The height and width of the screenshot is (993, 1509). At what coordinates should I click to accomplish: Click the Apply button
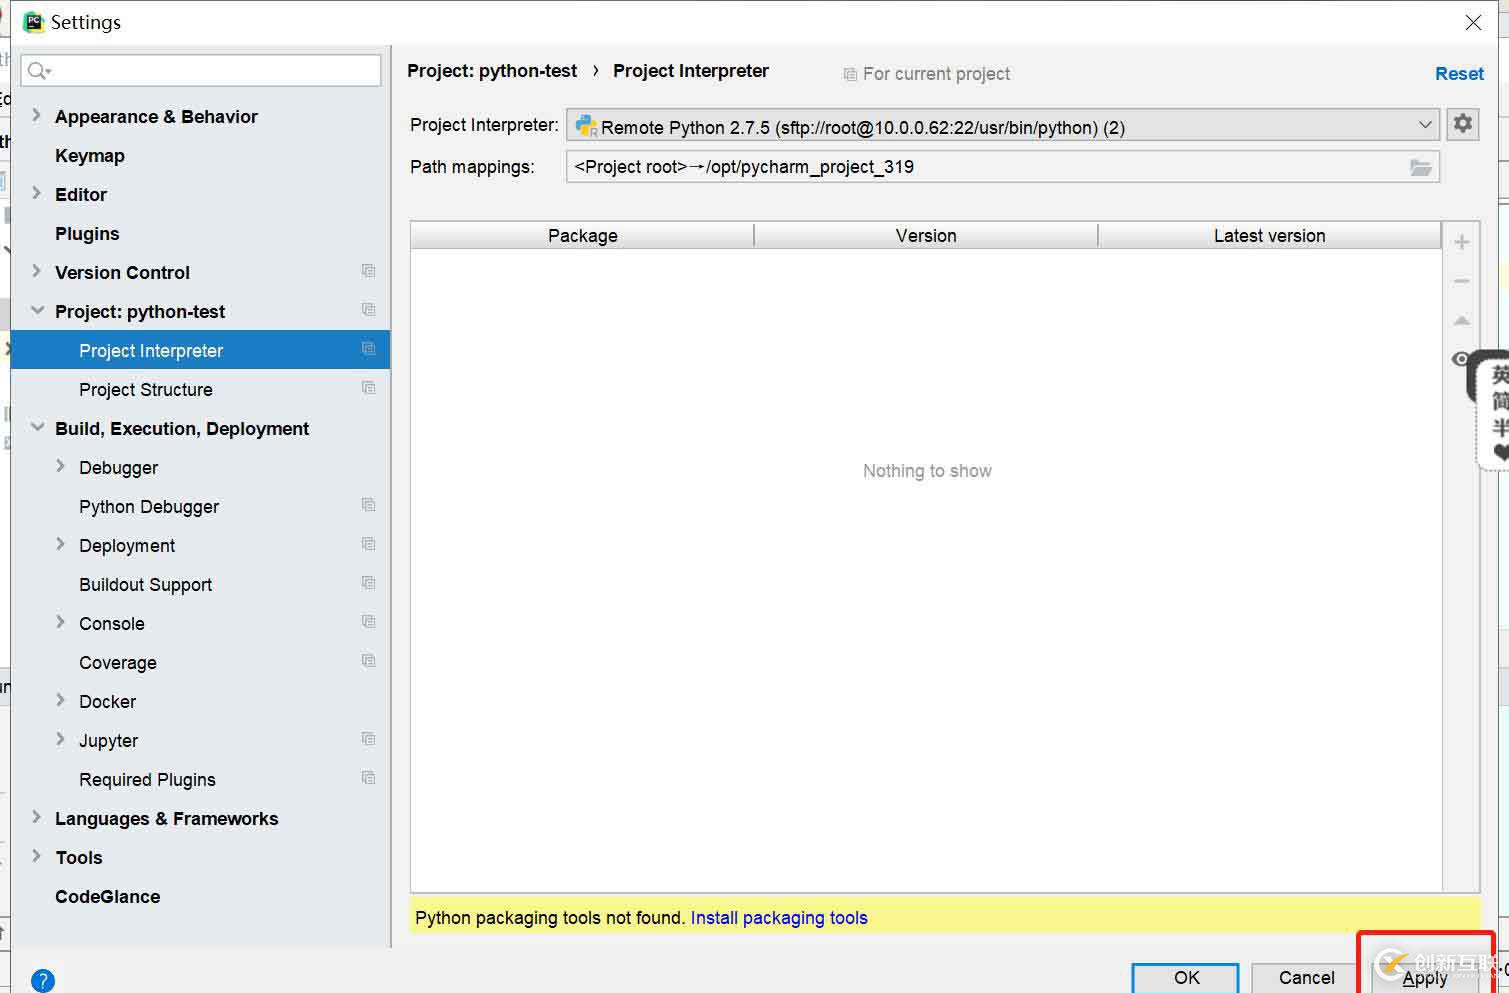tap(1425, 978)
